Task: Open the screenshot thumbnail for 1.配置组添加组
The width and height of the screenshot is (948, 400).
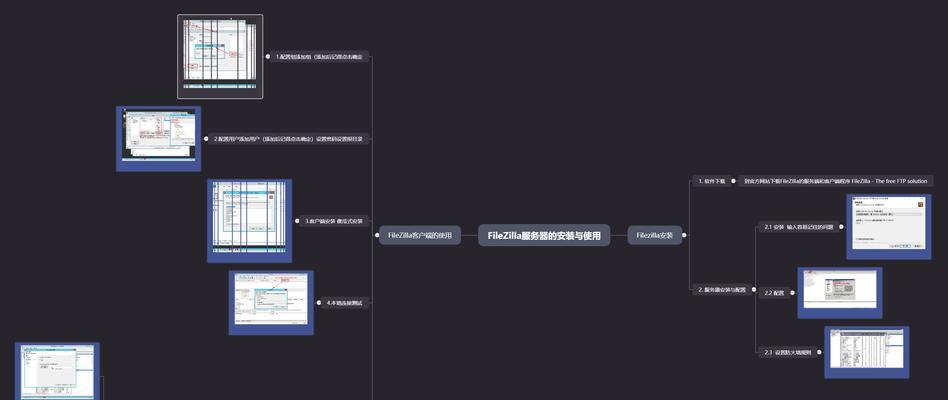Action: pyautogui.click(x=220, y=56)
